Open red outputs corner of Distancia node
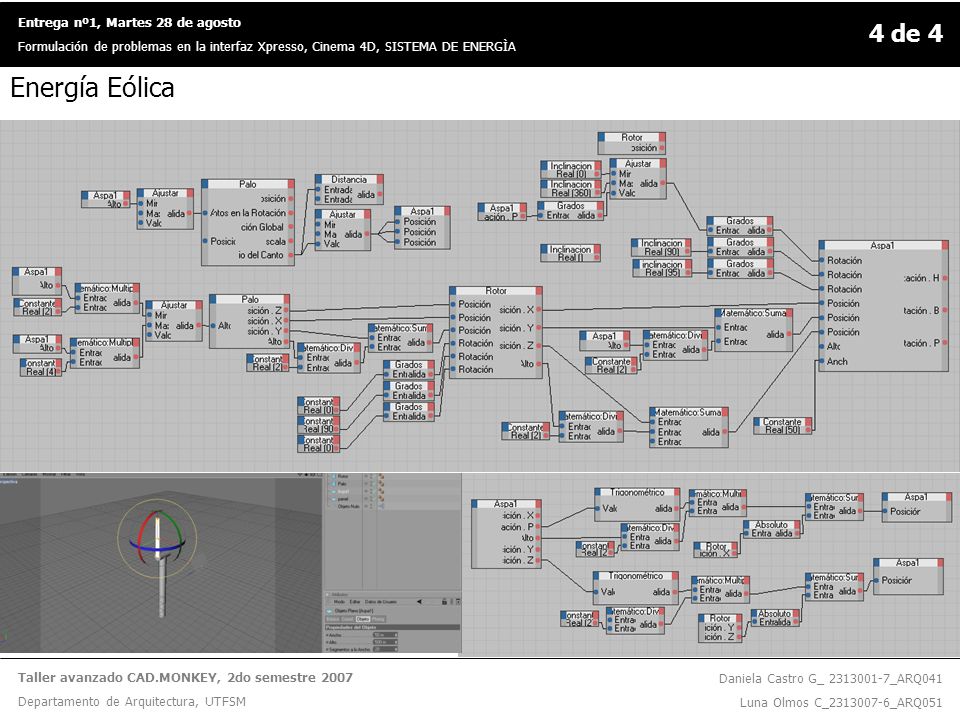 (x=380, y=179)
